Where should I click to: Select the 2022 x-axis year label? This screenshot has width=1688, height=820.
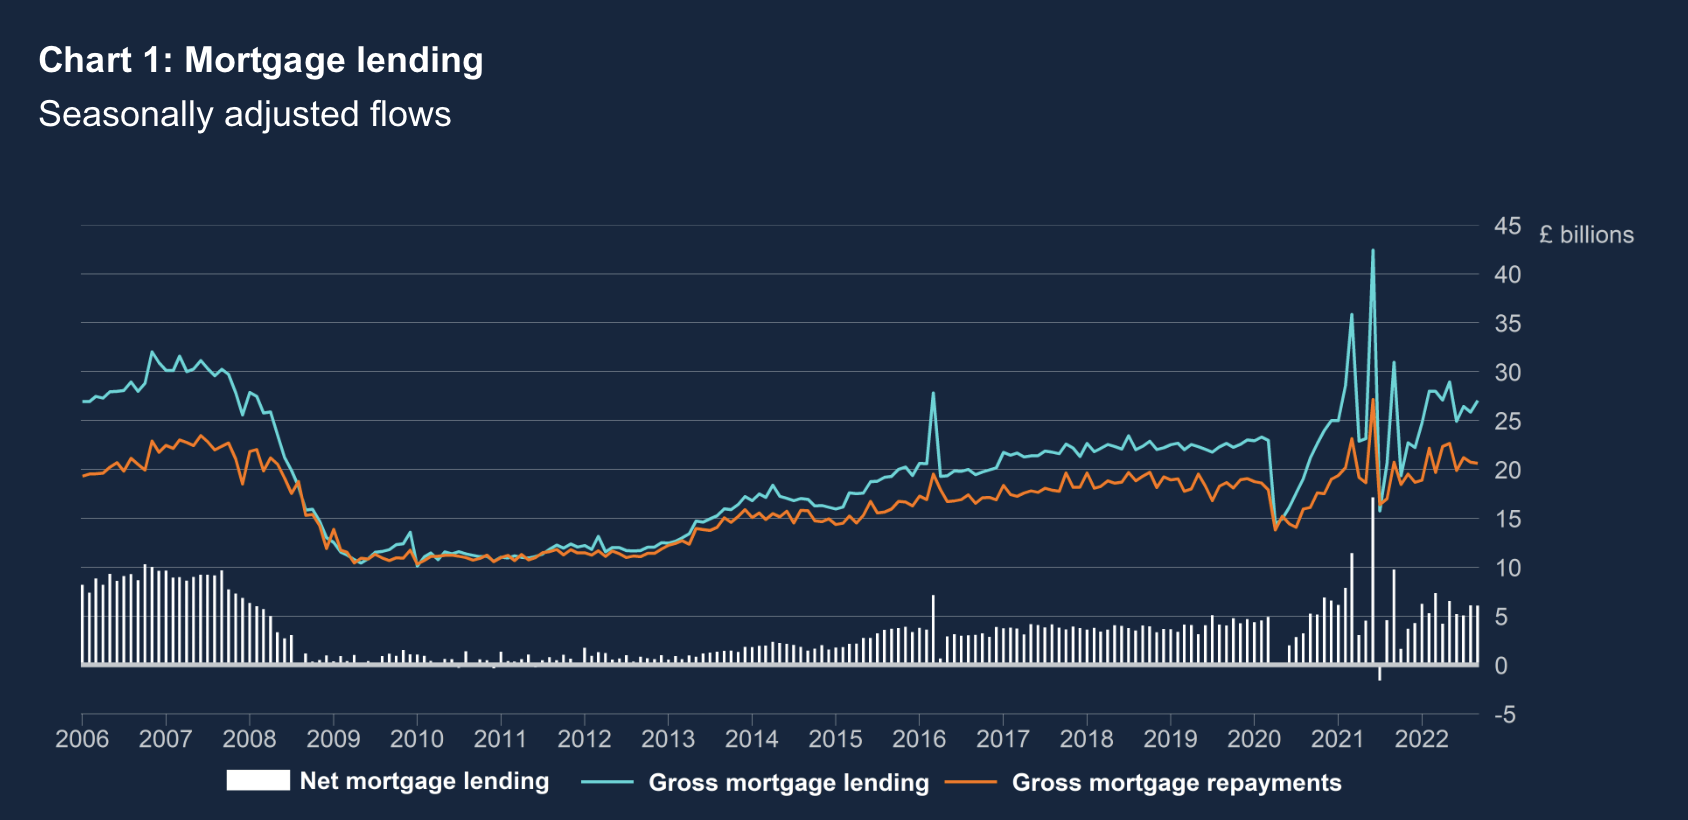click(1421, 739)
